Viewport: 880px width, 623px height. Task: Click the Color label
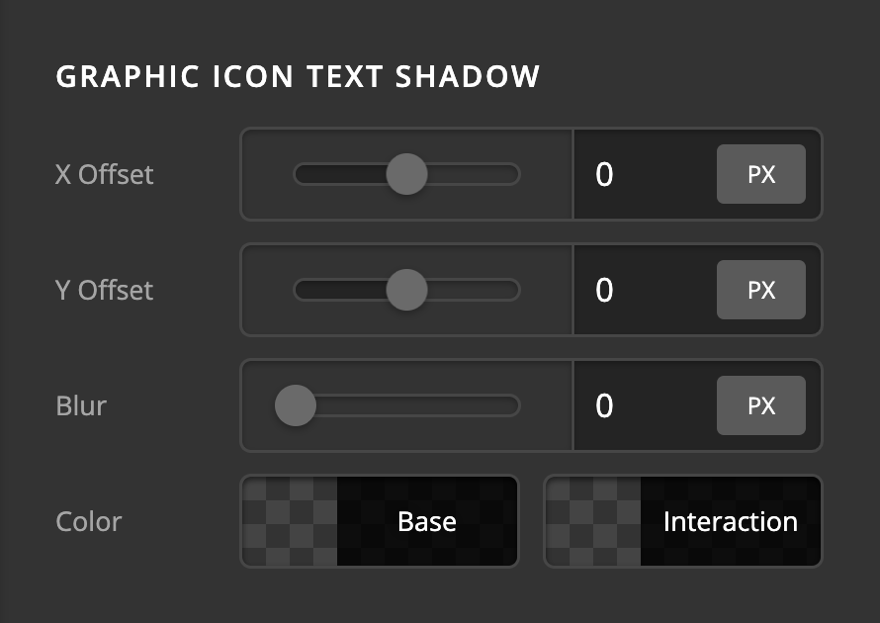88,521
